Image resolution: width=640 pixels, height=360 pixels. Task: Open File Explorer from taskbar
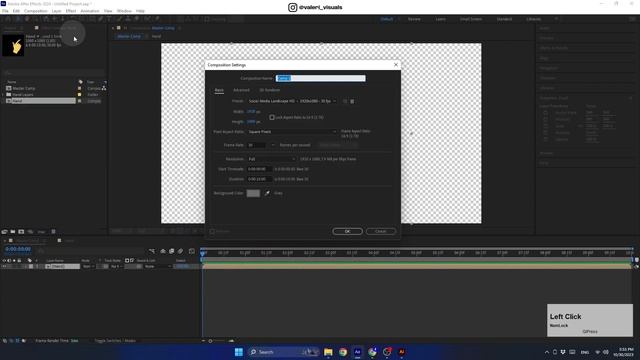click(x=328, y=352)
